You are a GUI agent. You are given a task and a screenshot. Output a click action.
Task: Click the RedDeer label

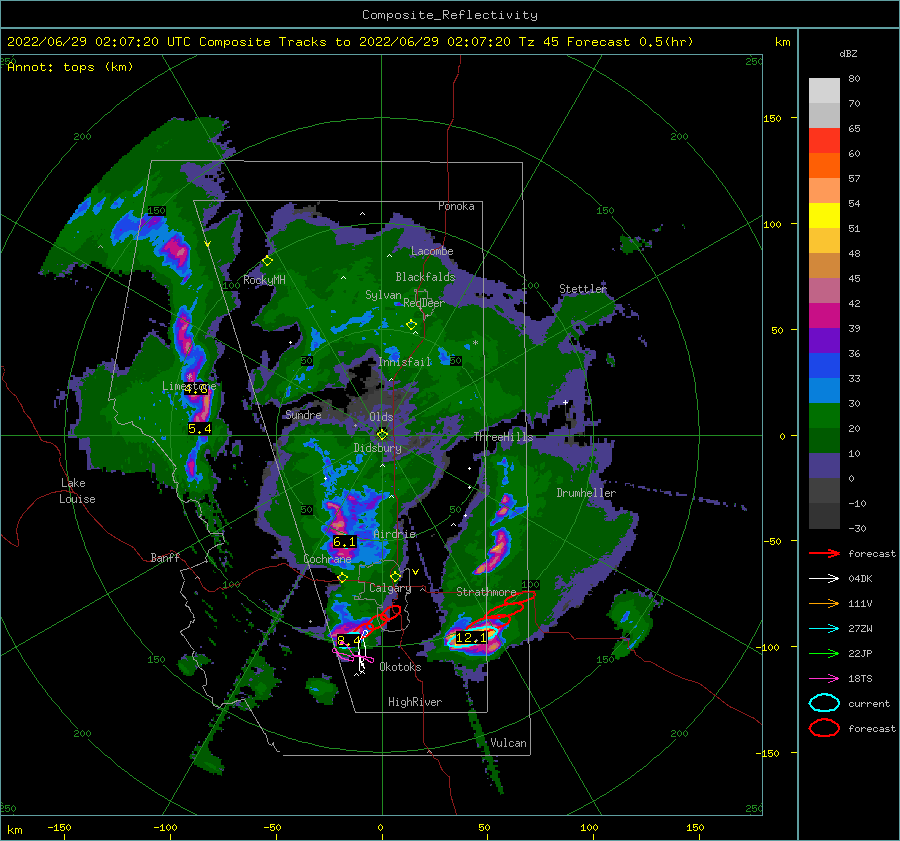pyautogui.click(x=424, y=303)
